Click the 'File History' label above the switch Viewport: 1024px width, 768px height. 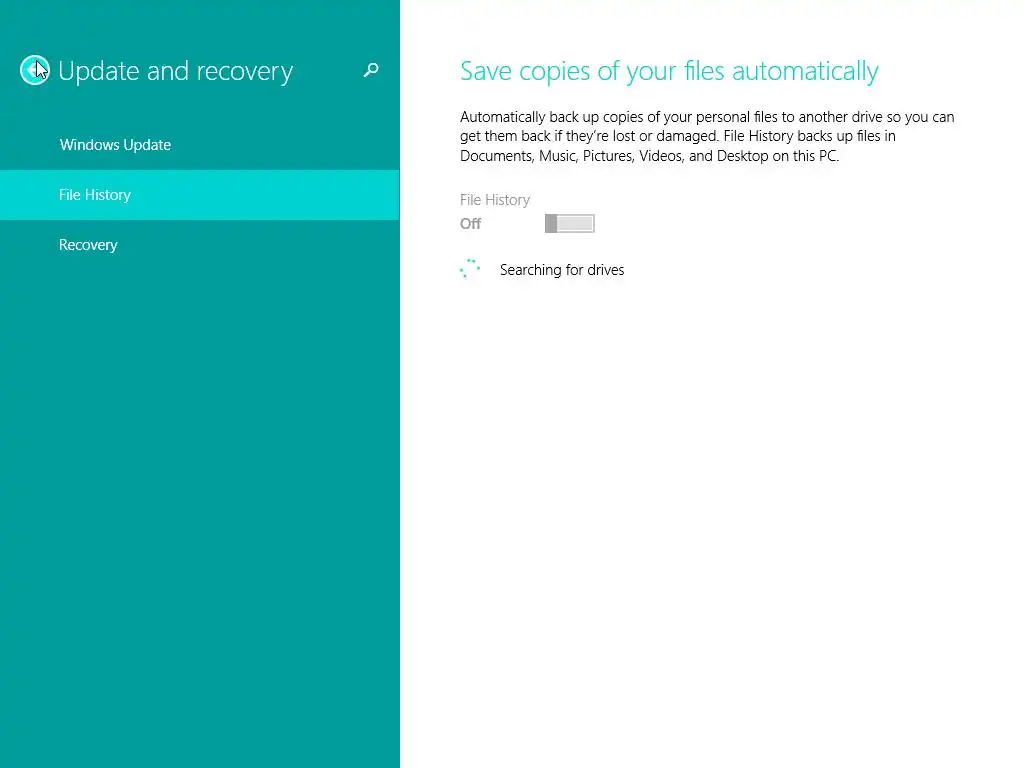point(494,200)
